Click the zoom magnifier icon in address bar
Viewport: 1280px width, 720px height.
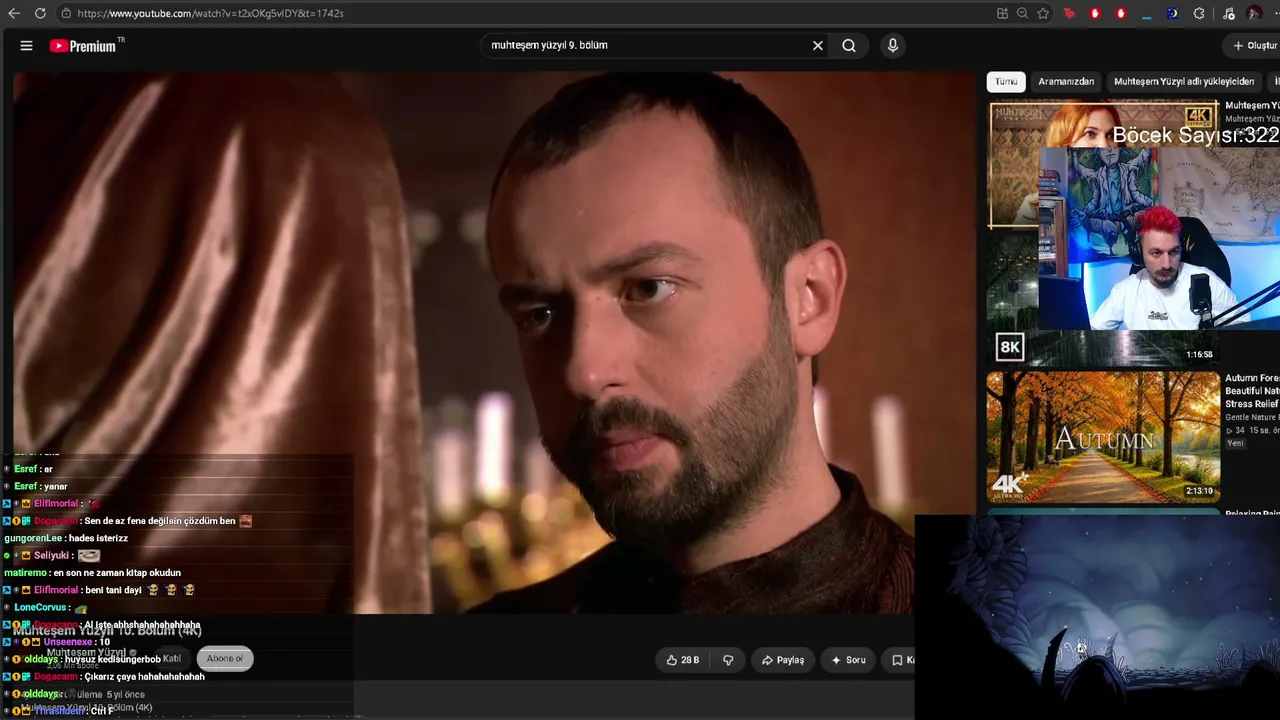point(1022,13)
